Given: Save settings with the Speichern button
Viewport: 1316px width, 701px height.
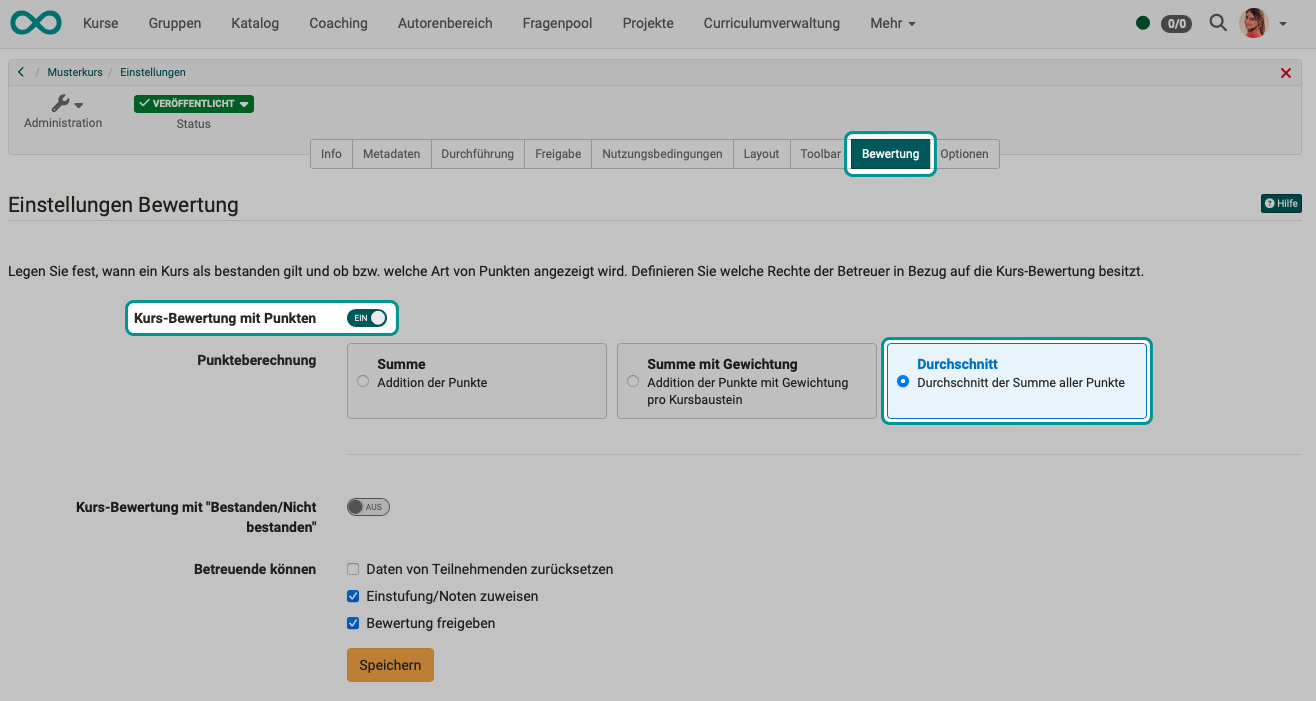Looking at the screenshot, I should 389,664.
